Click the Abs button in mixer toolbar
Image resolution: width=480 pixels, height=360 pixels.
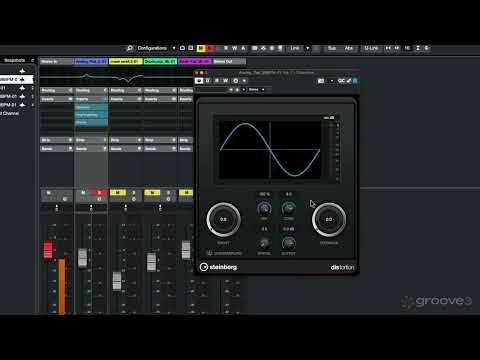pos(349,48)
